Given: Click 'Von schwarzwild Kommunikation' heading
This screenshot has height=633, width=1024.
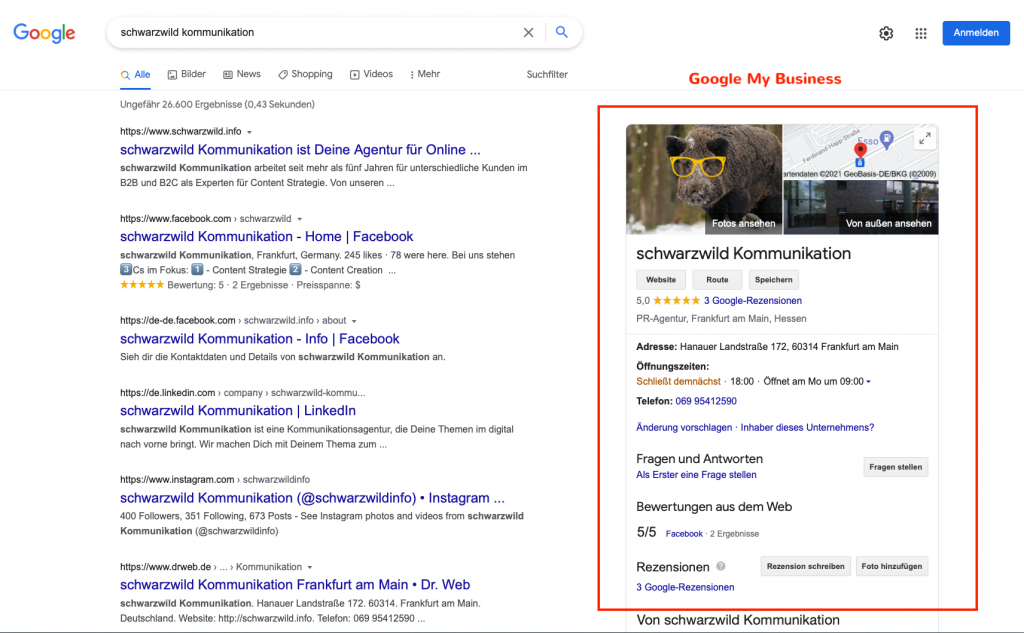Looking at the screenshot, I should pos(738,620).
